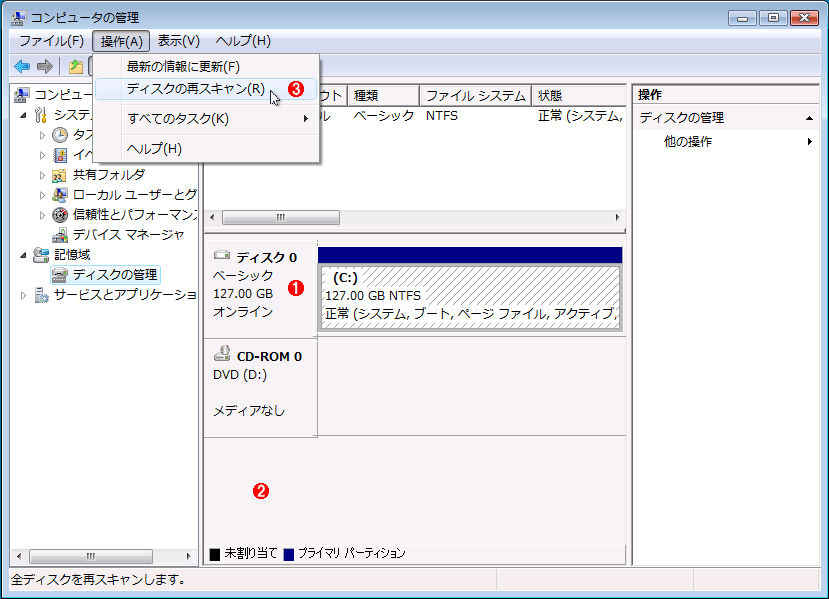Click the tree pane scroll left arrow

click(19, 556)
